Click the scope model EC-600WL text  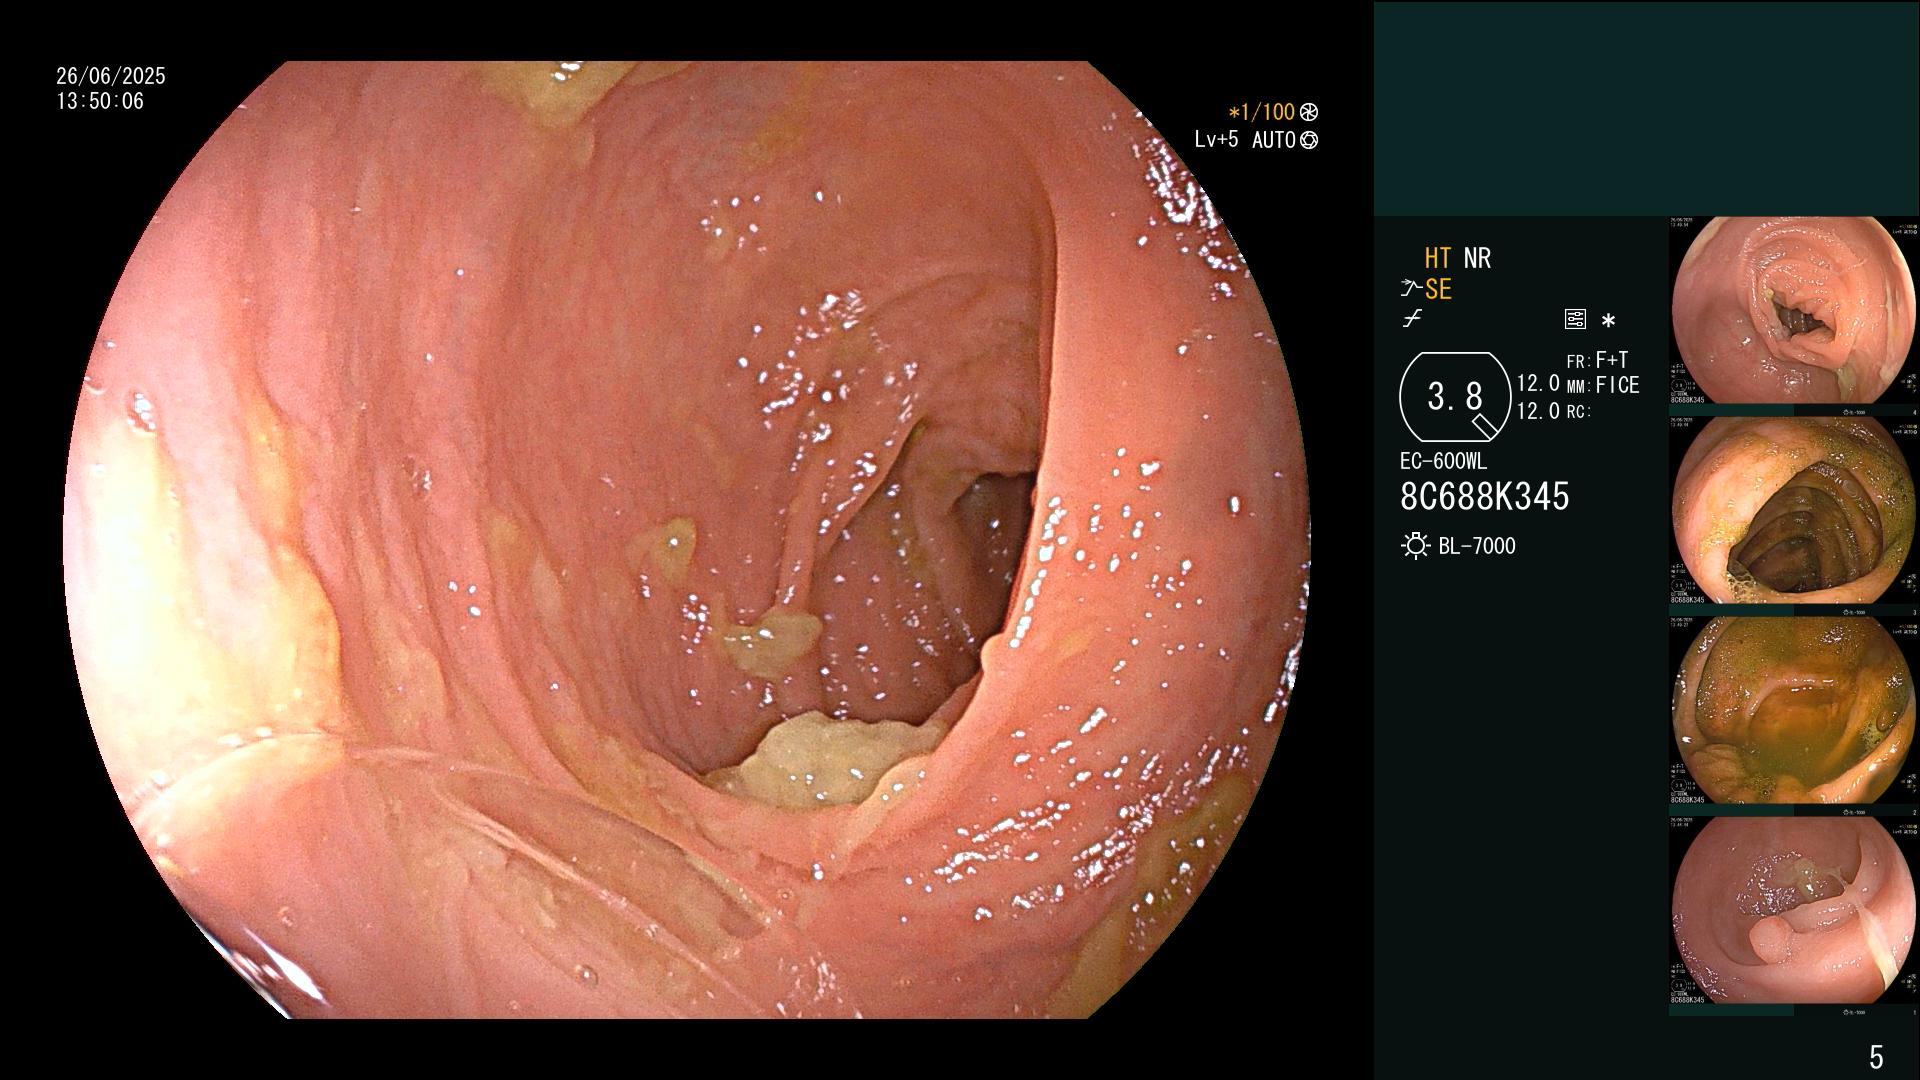1443,461
